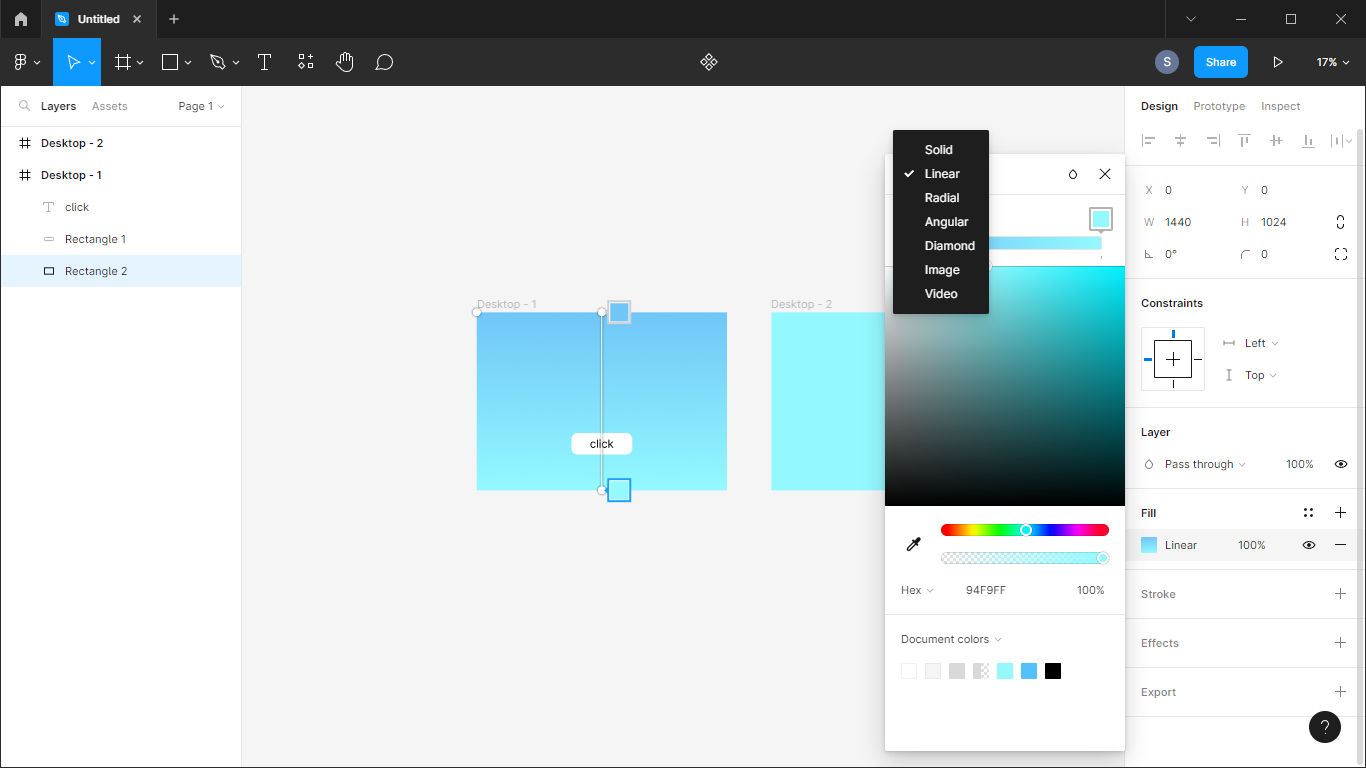
Task: Open Pass through blend mode dropdown
Action: [1205, 464]
